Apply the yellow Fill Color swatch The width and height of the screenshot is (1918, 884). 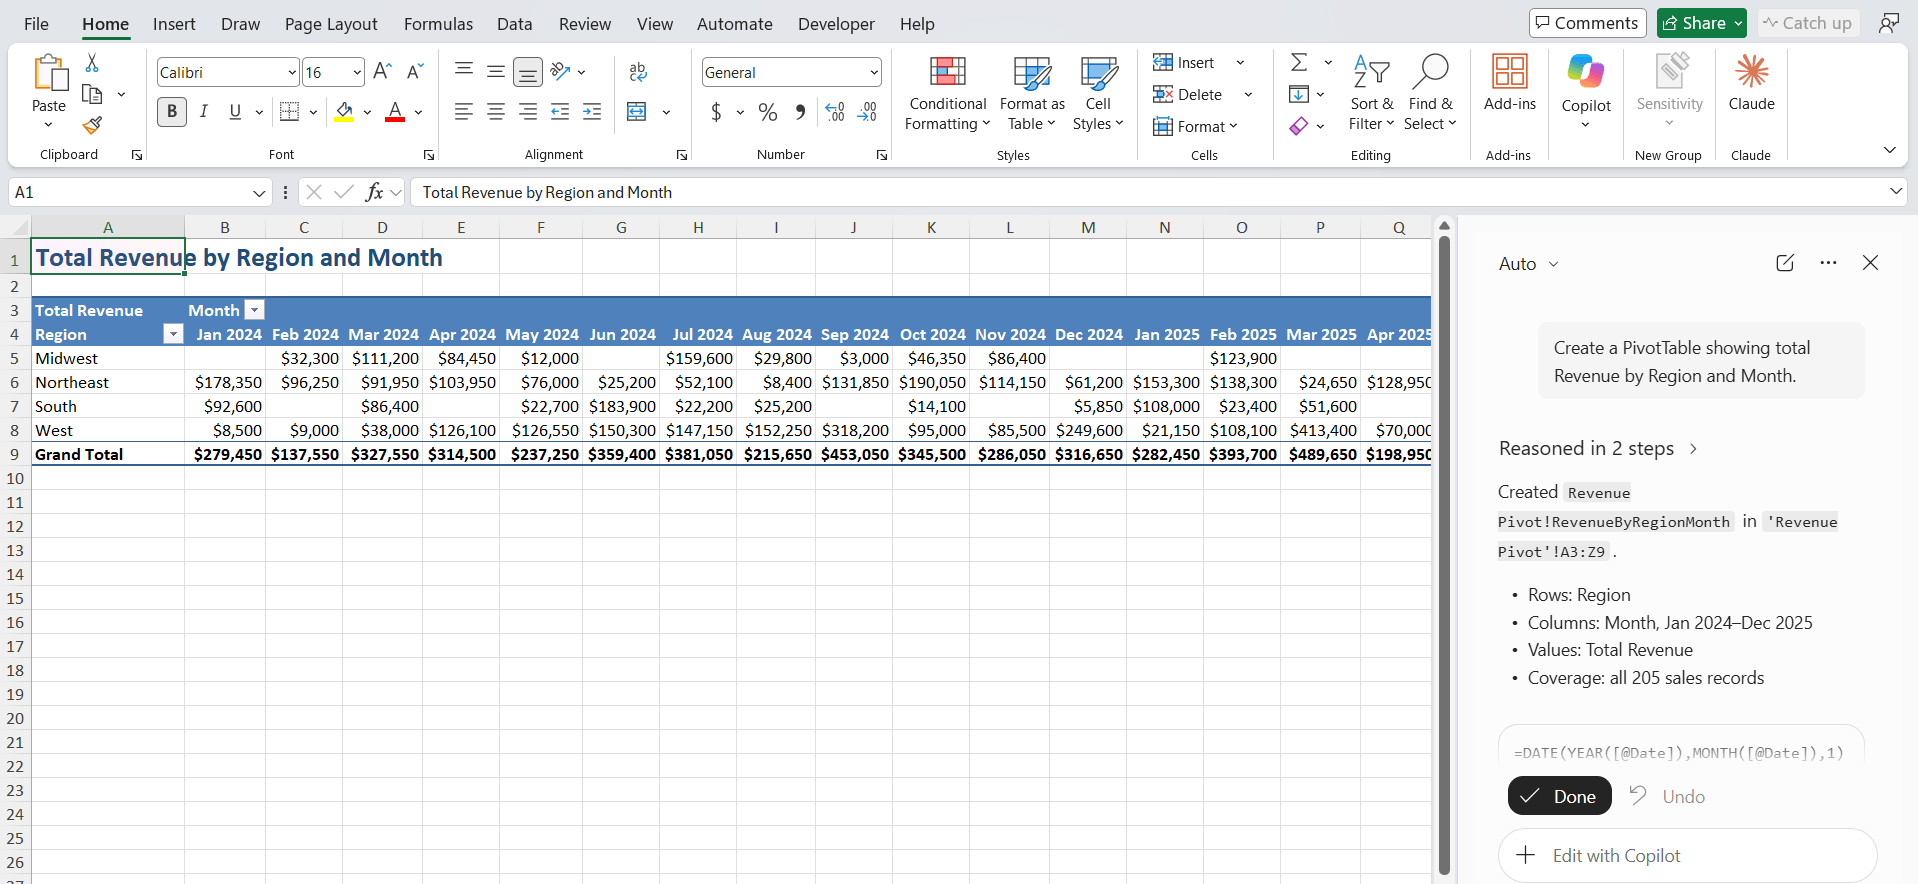[344, 112]
